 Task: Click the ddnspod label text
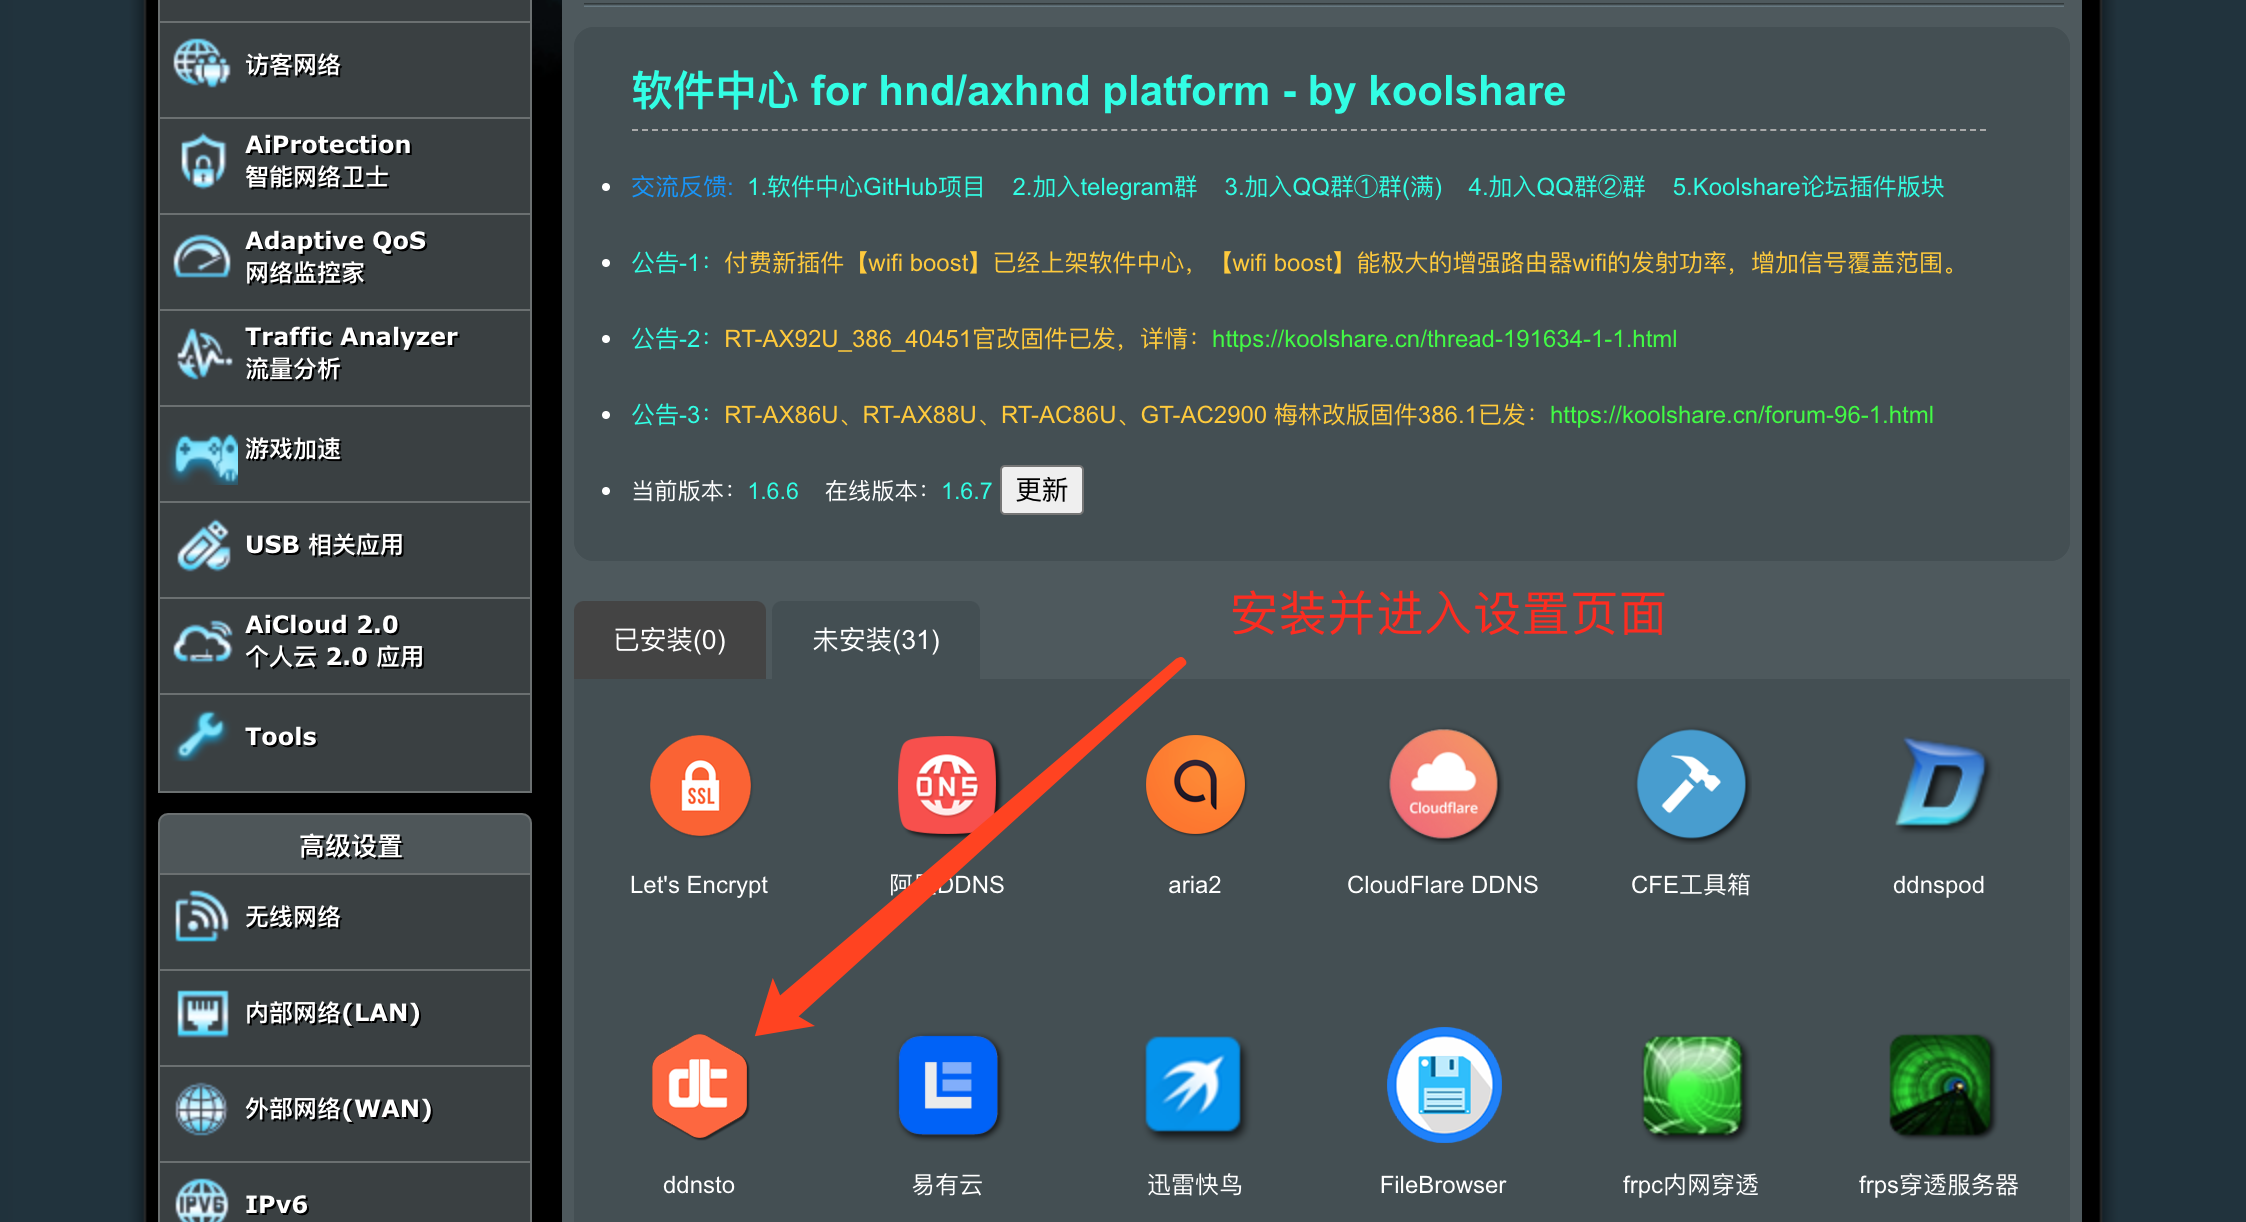tap(1939, 885)
